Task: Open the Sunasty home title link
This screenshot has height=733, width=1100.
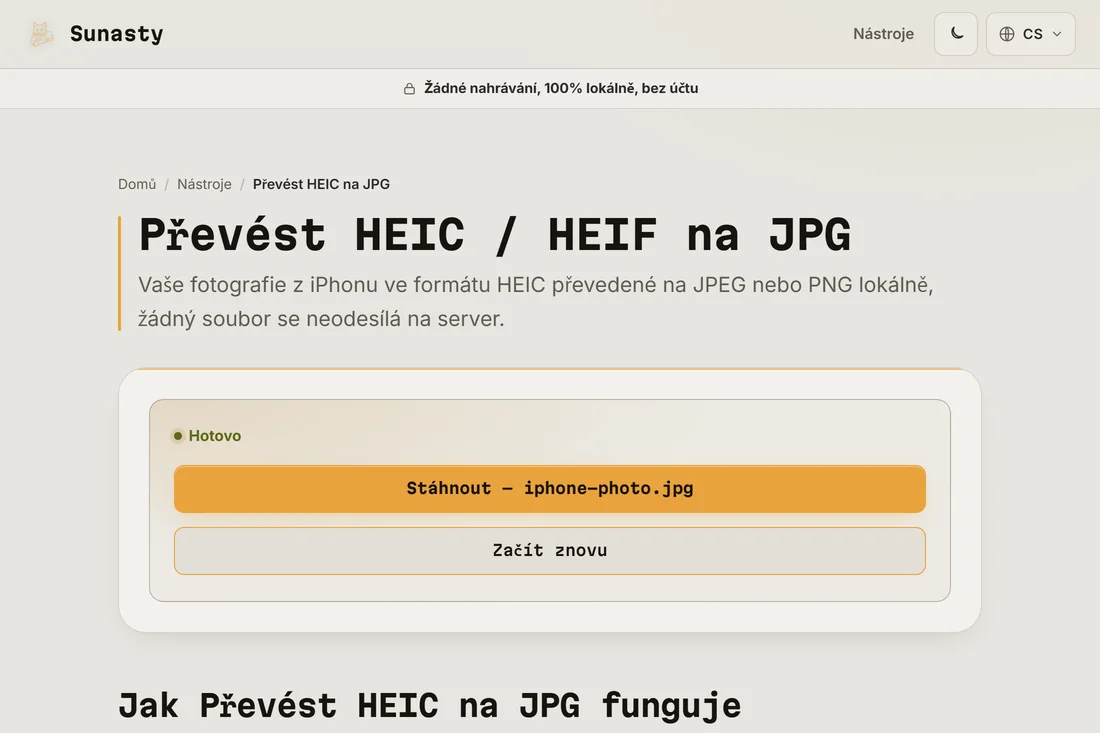Action: pyautogui.click(x=116, y=34)
